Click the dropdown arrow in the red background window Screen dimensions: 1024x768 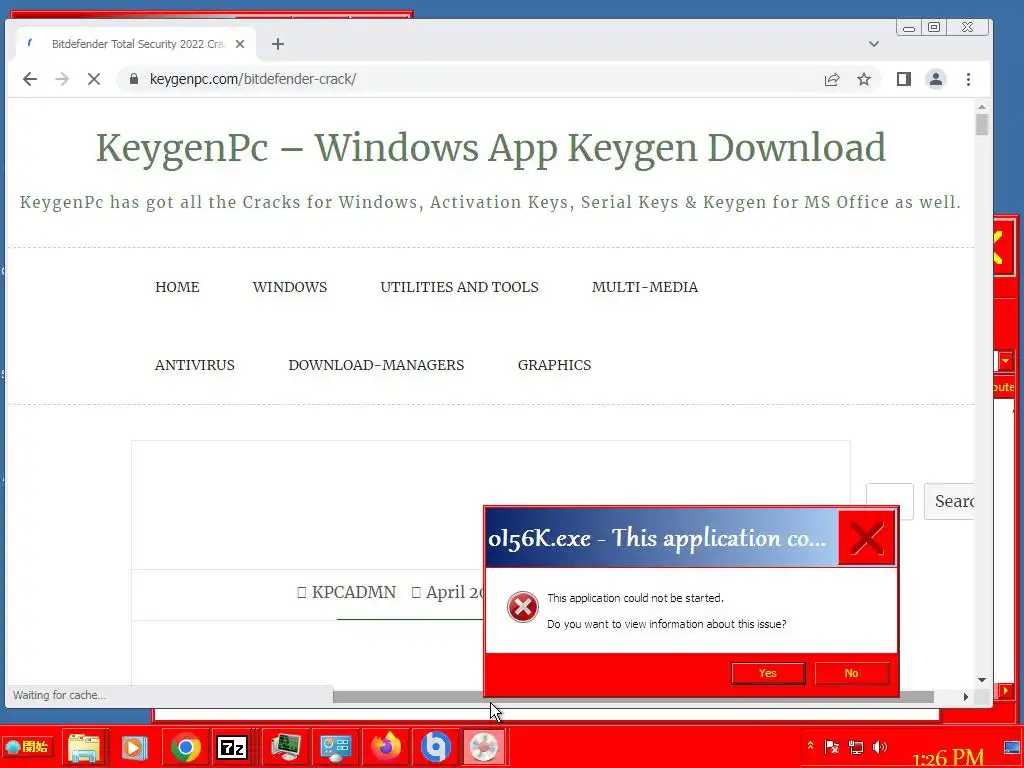coord(1006,360)
